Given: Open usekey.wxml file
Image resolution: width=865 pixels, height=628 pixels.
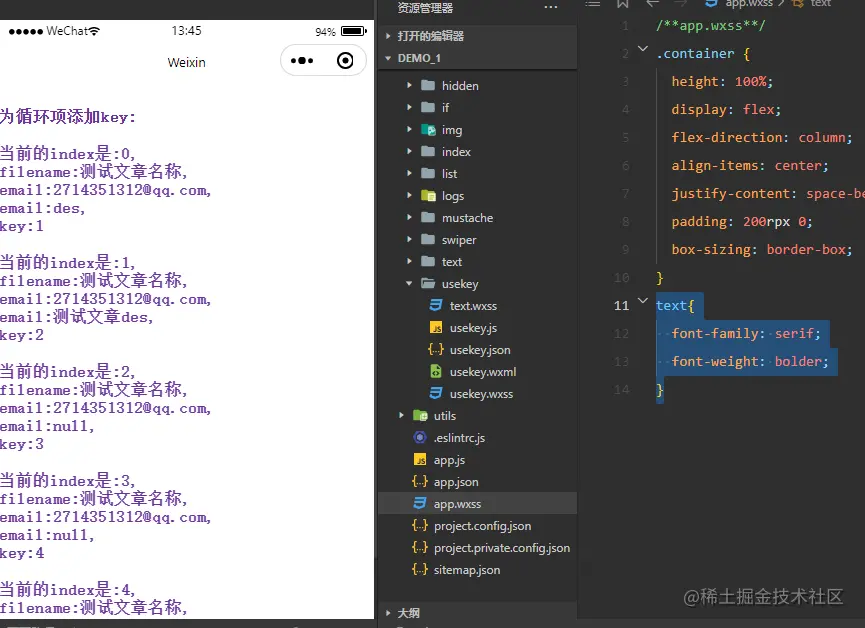Looking at the screenshot, I should 483,372.
